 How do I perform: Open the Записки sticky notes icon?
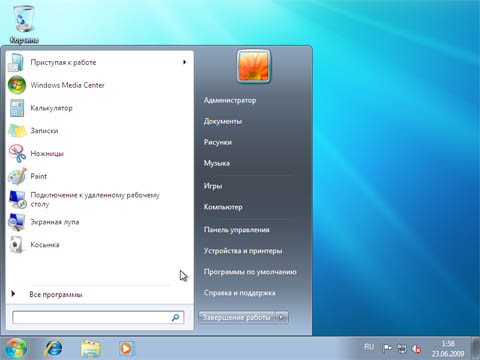point(17,131)
